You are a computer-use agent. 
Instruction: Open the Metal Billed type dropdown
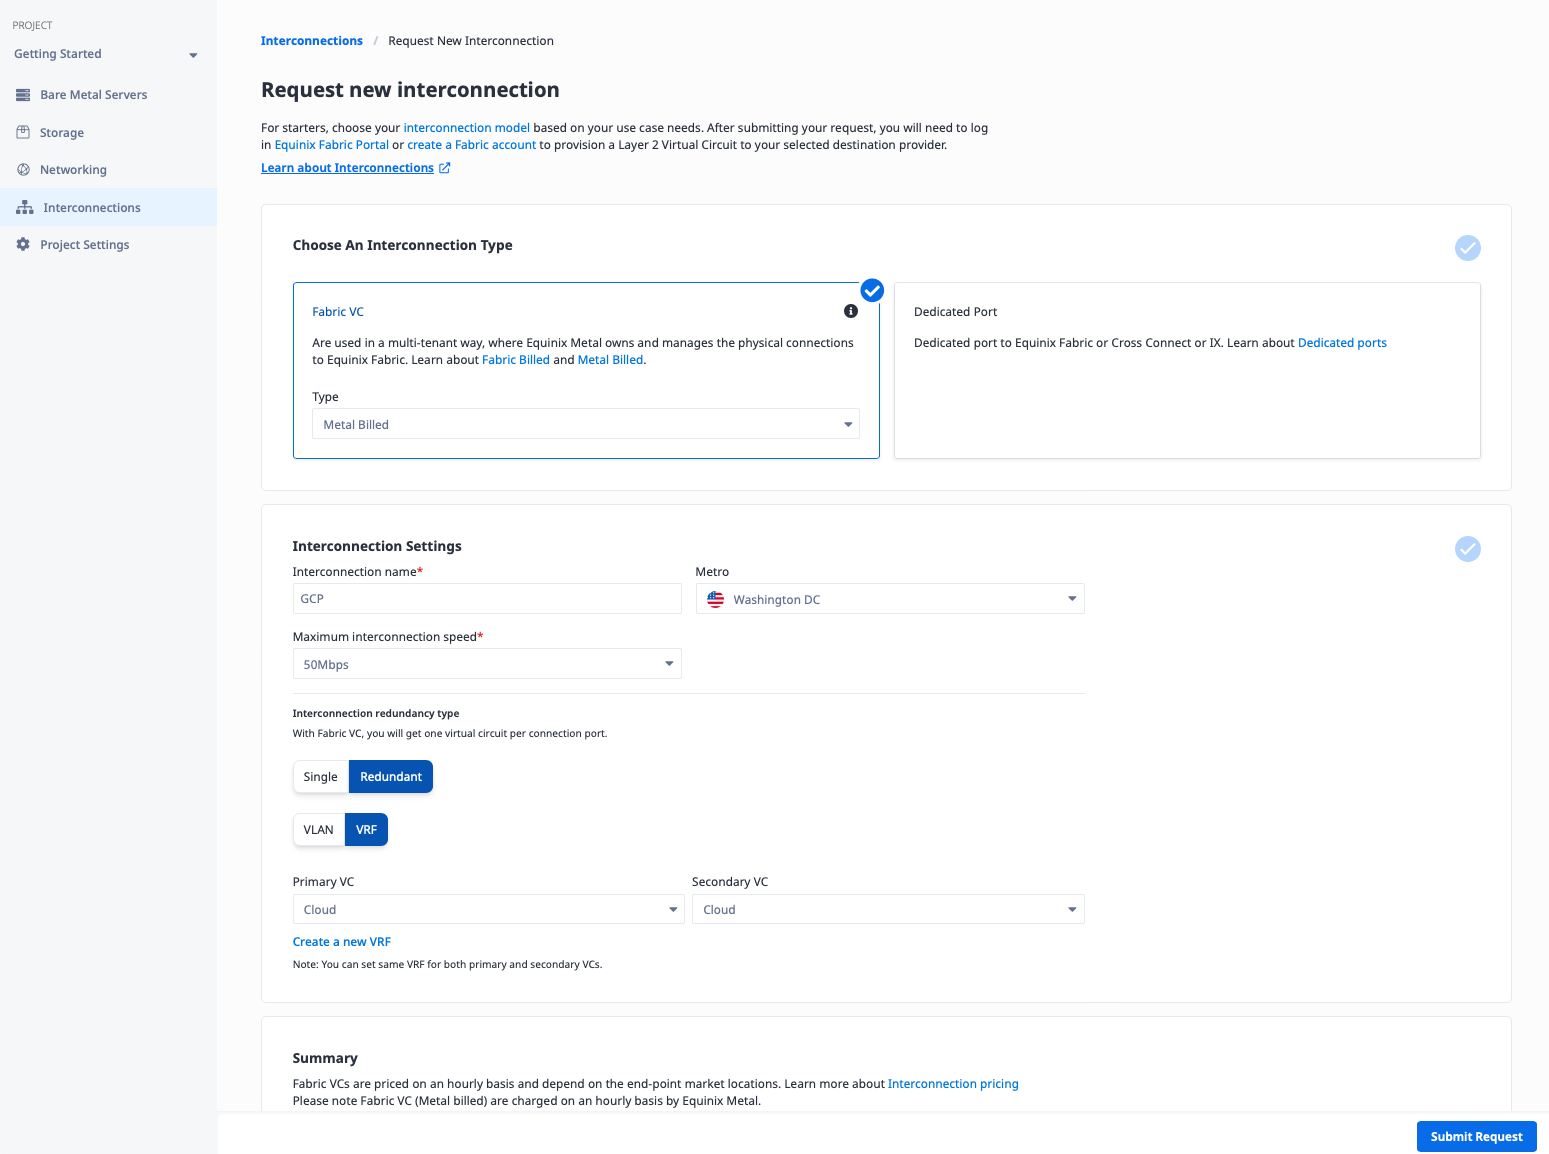pyautogui.click(x=586, y=424)
